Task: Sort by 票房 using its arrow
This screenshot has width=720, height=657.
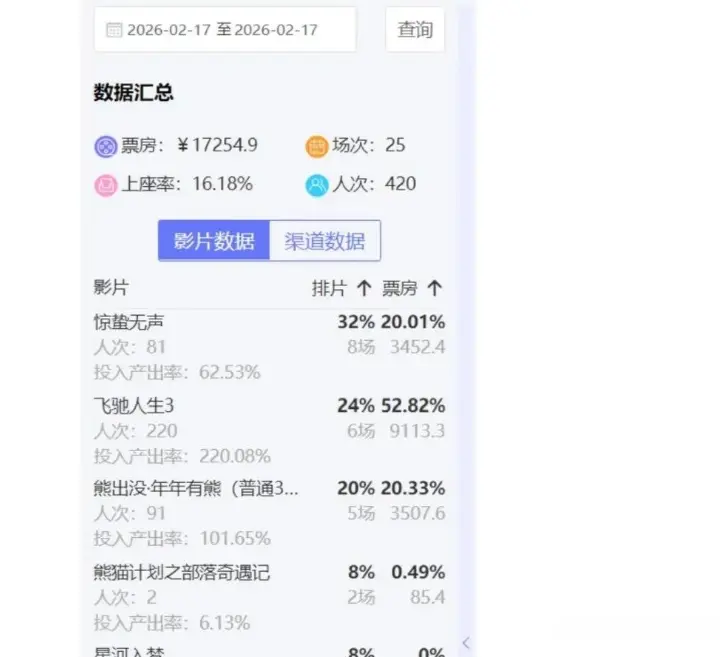Action: point(434,289)
